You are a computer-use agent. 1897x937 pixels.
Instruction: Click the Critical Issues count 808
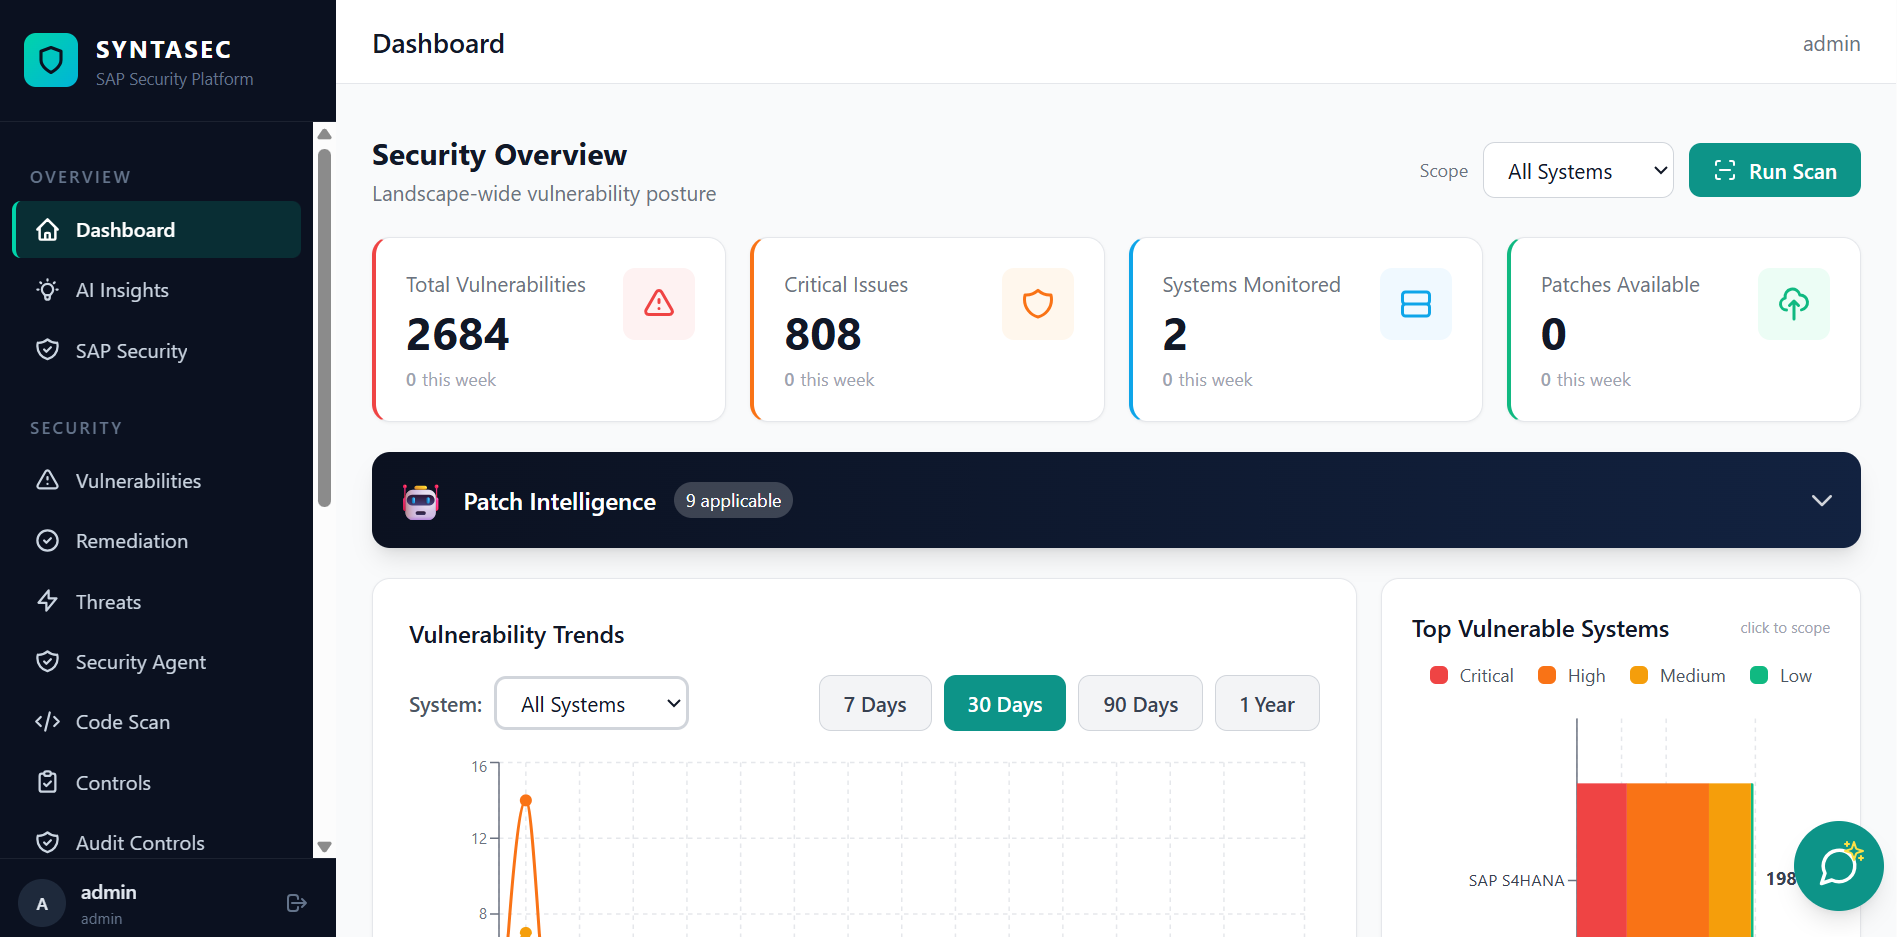[x=823, y=334]
